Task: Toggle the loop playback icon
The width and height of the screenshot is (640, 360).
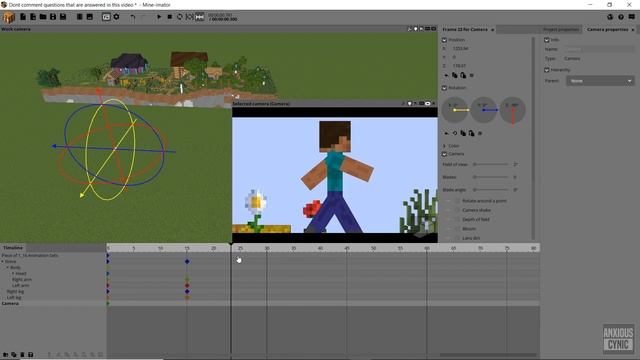Action: coord(180,17)
